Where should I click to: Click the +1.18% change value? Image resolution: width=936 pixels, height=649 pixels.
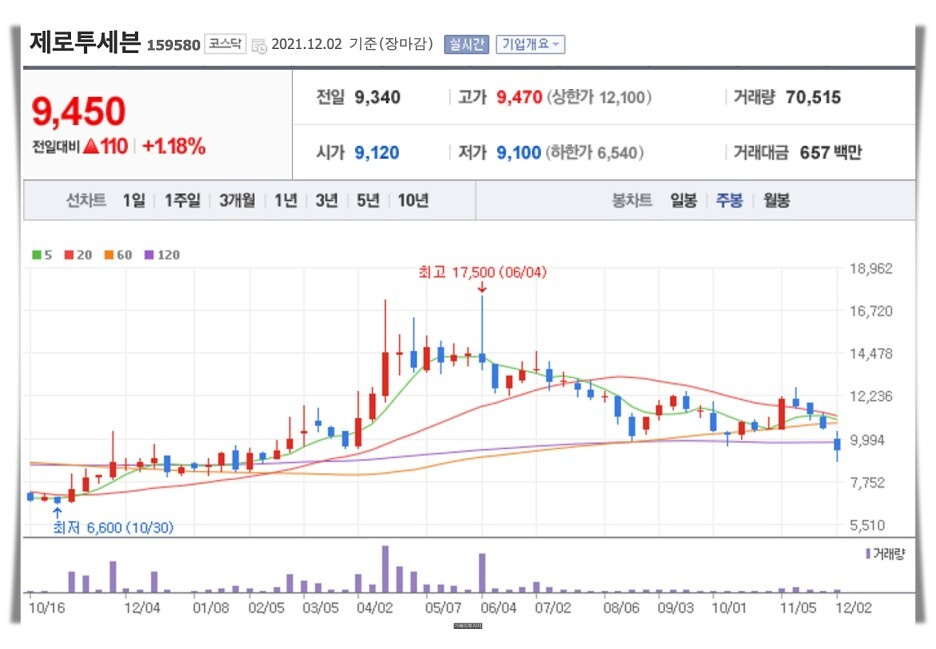pos(174,146)
